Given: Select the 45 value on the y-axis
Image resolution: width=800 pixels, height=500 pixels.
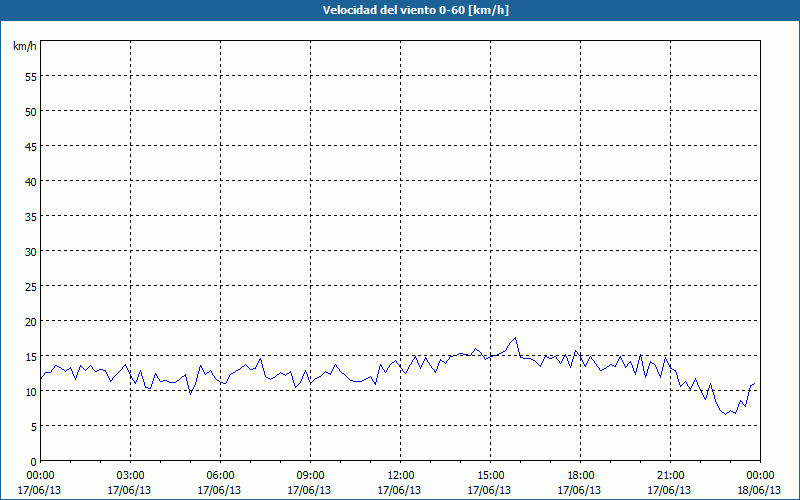Looking at the screenshot, I should pyautogui.click(x=31, y=146).
